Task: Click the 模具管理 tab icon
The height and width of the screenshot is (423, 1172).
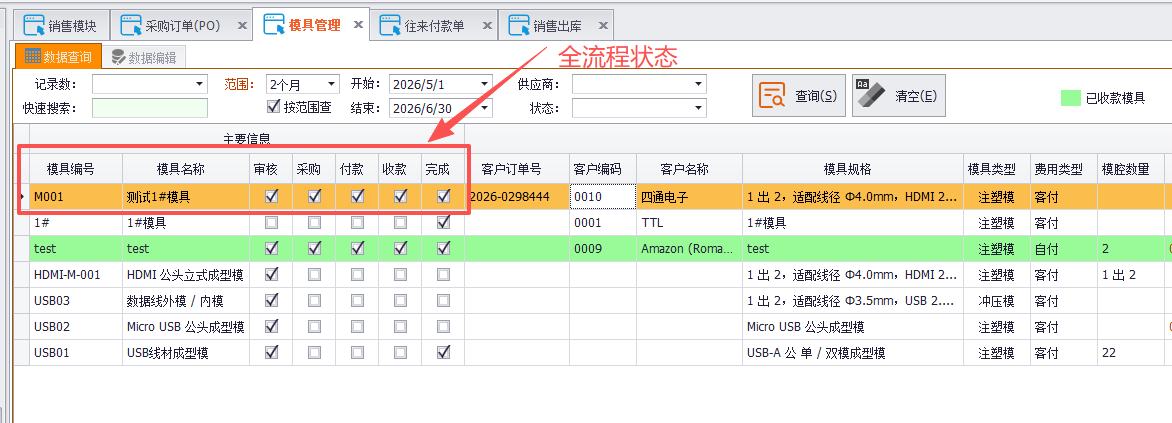Action: [x=274, y=25]
